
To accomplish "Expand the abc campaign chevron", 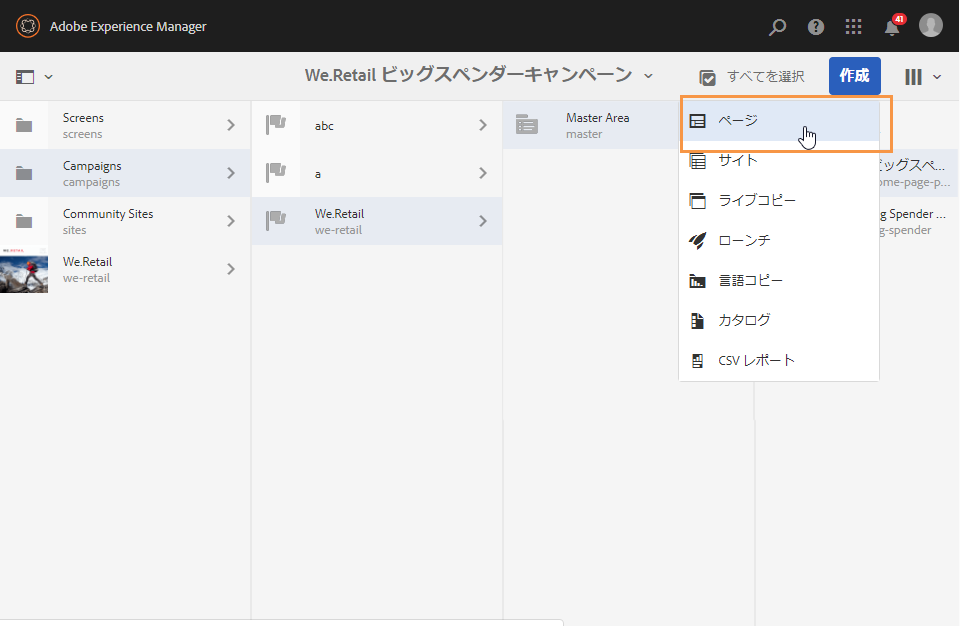I will pyautogui.click(x=483, y=125).
